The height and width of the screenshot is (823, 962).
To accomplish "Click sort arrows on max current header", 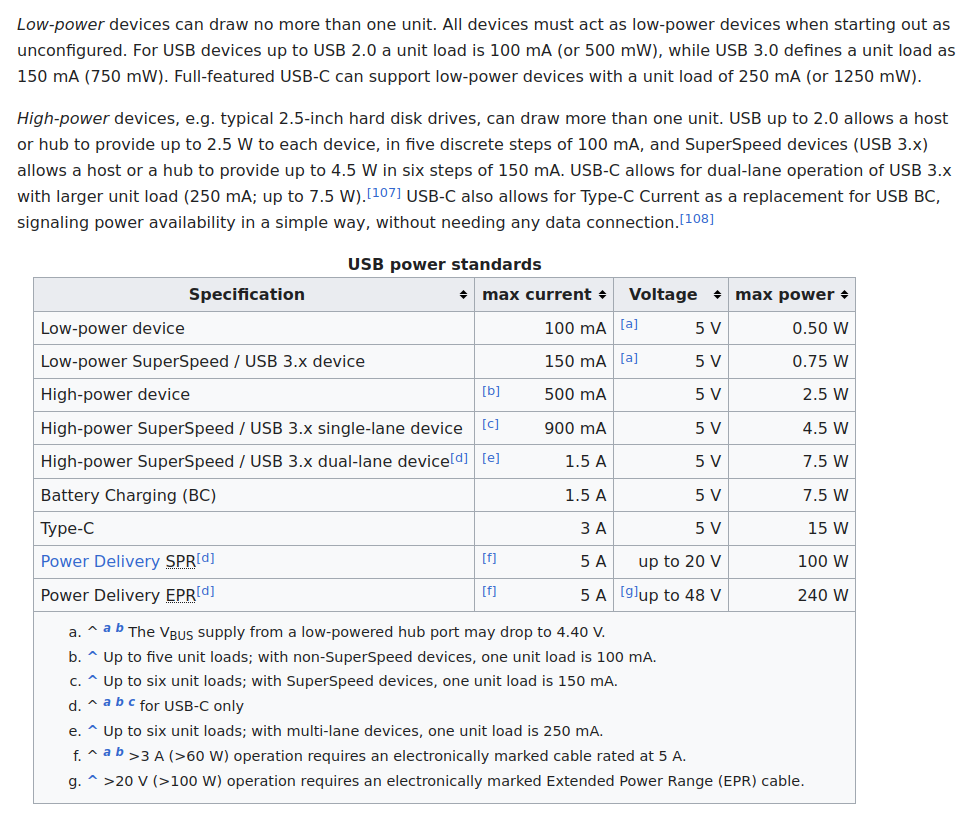I will point(602,295).
